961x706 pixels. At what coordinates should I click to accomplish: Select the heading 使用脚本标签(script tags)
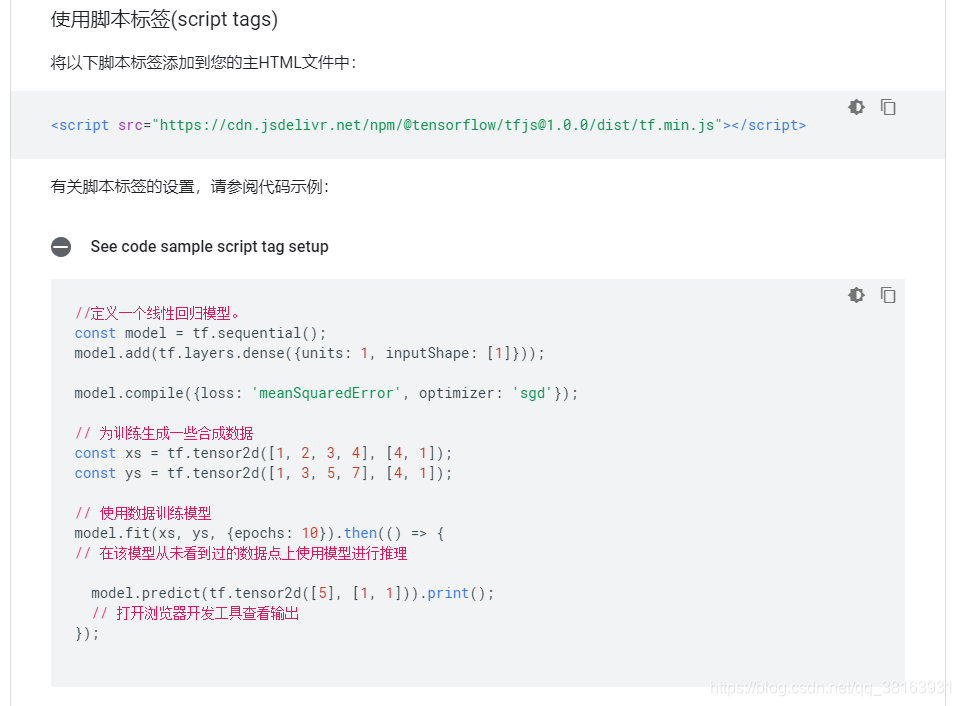tap(162, 19)
